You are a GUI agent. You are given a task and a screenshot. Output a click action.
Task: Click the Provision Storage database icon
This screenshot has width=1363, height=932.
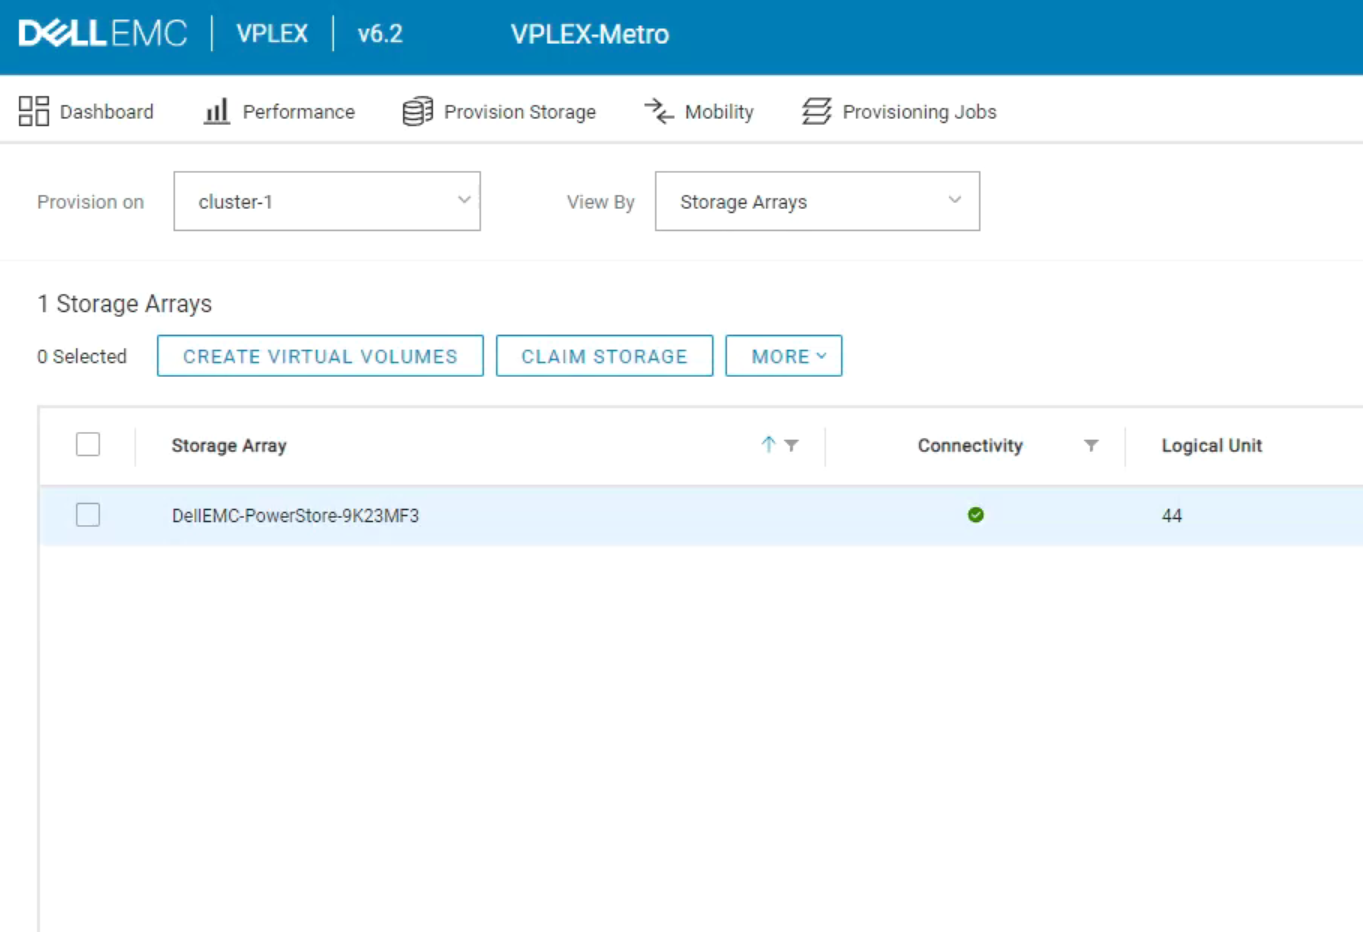click(x=417, y=111)
